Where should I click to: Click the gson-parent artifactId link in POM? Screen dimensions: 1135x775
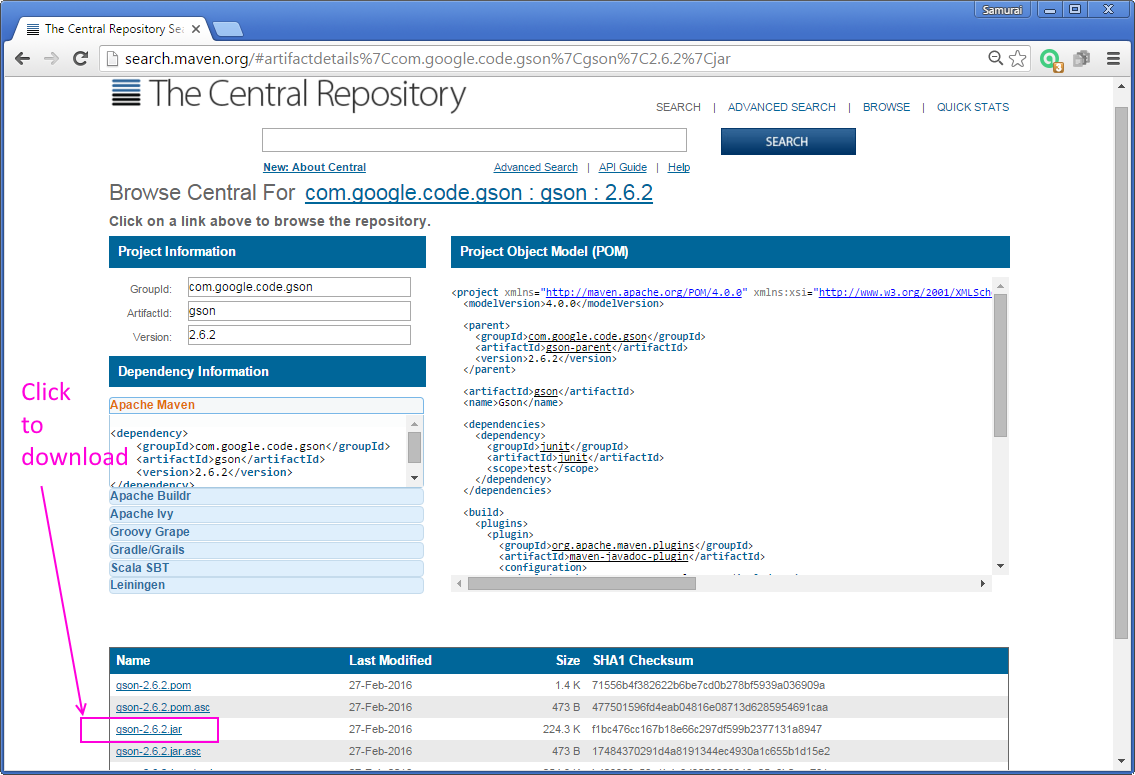pyautogui.click(x=578, y=347)
